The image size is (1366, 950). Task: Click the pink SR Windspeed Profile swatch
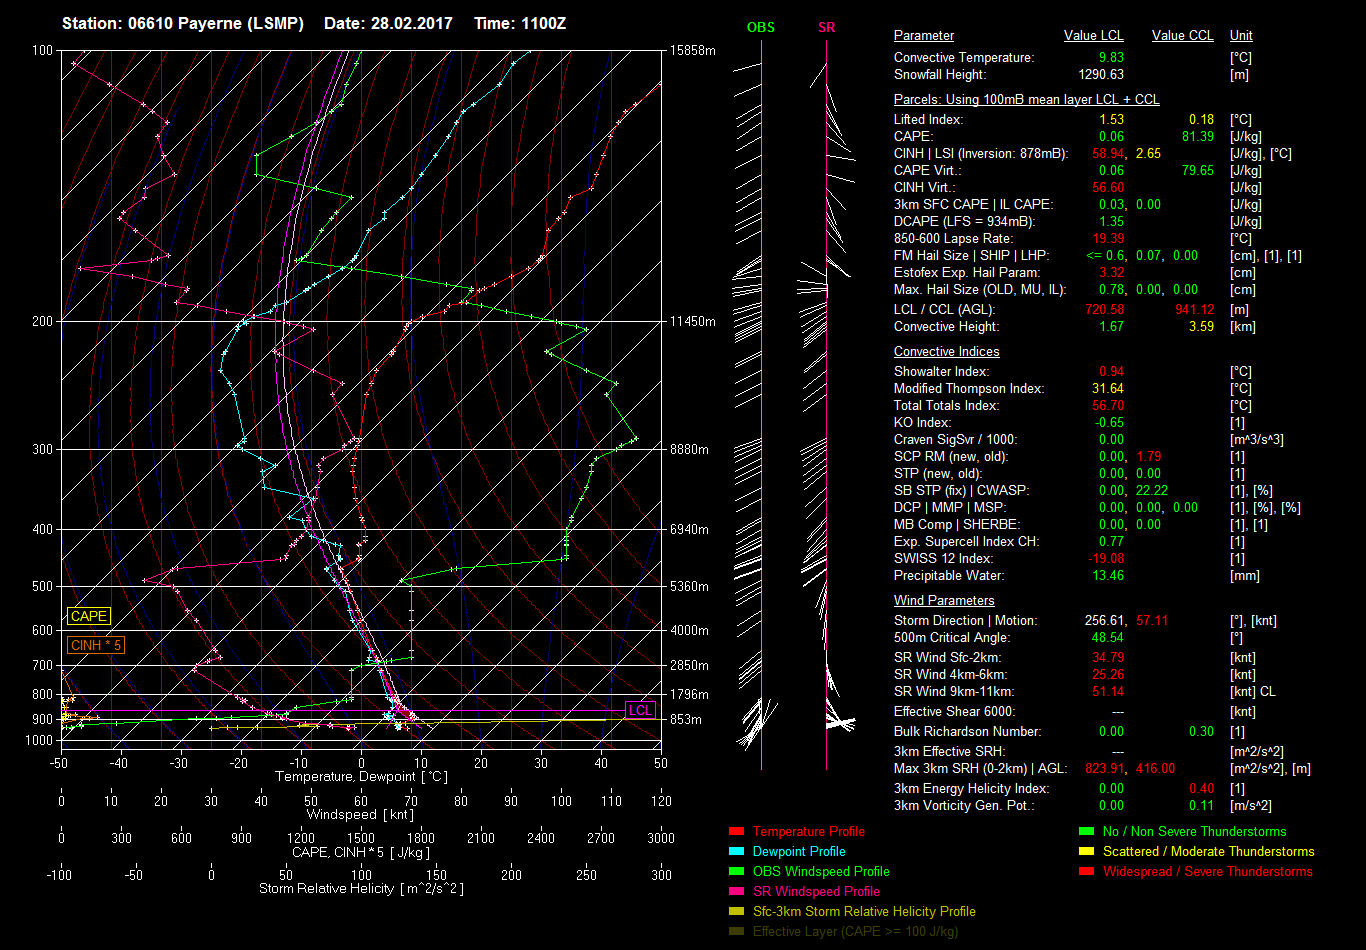(736, 892)
